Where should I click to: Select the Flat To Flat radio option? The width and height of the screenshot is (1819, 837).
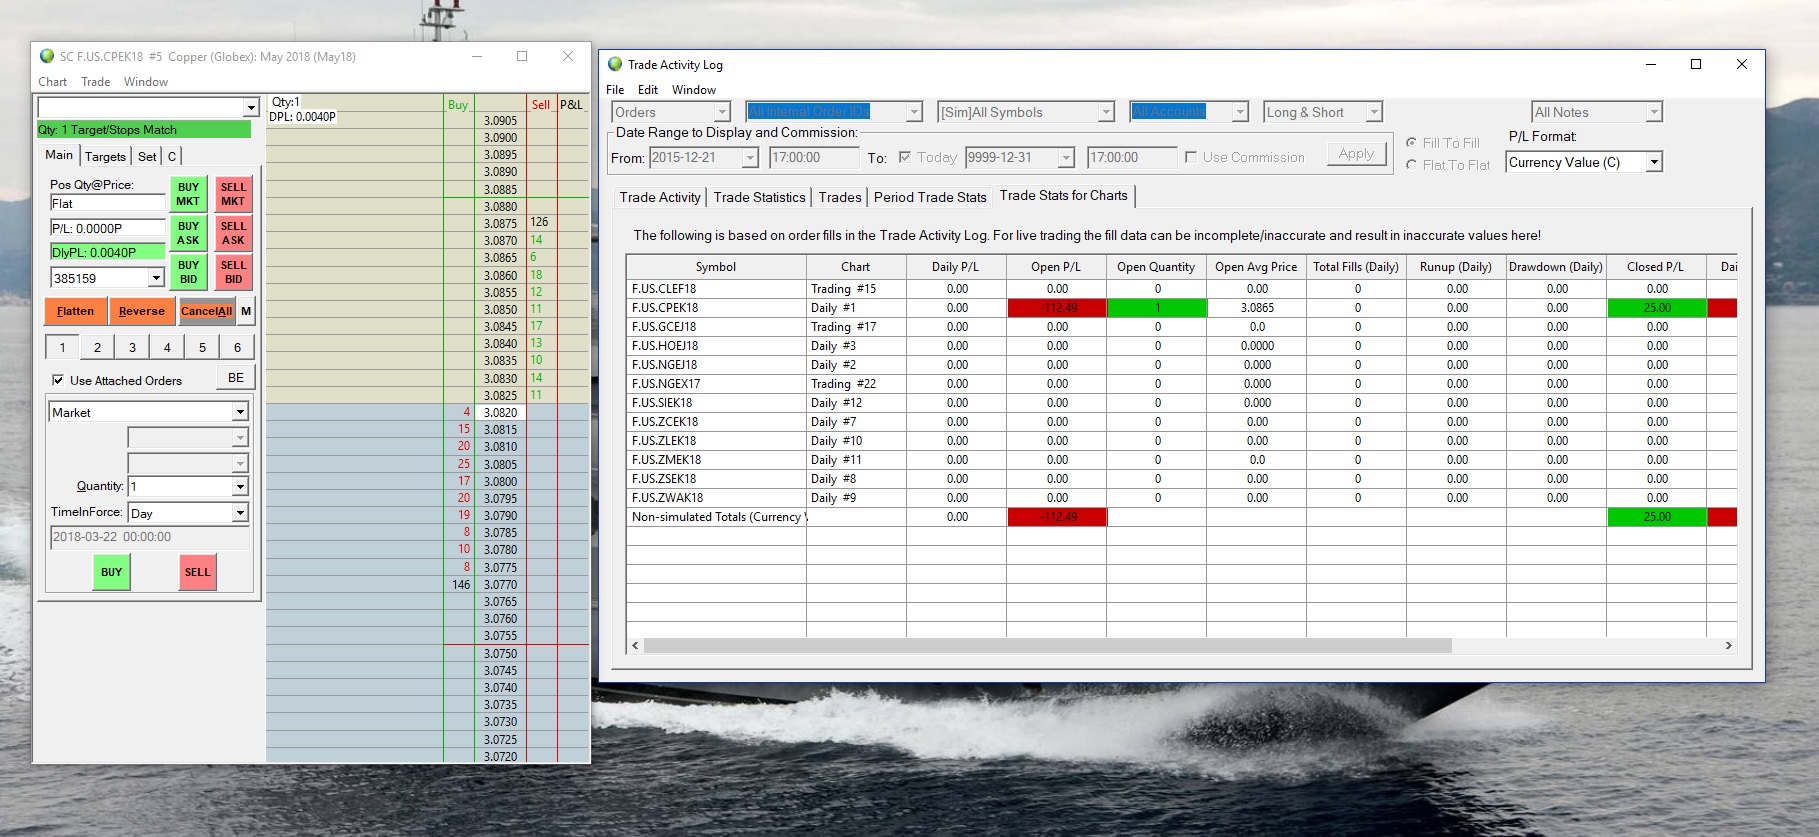point(1411,165)
